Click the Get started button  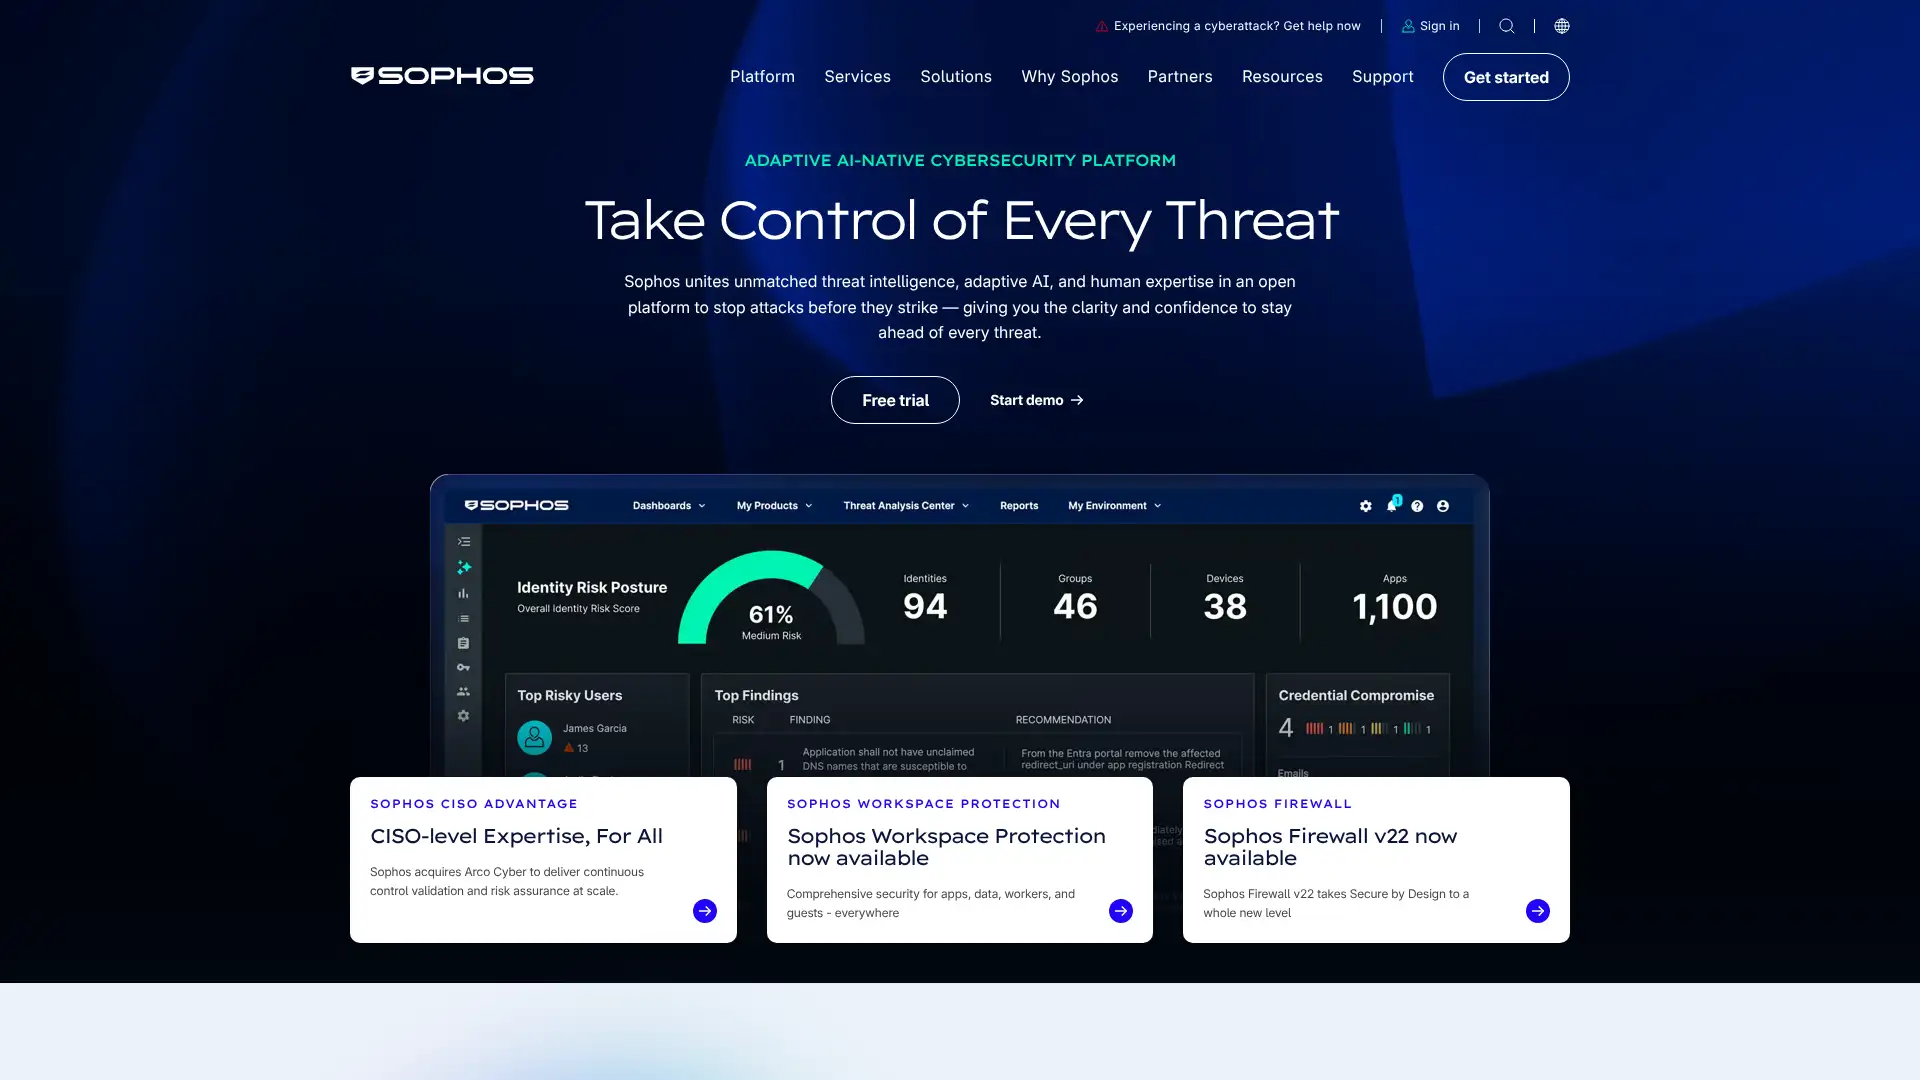[x=1506, y=77]
